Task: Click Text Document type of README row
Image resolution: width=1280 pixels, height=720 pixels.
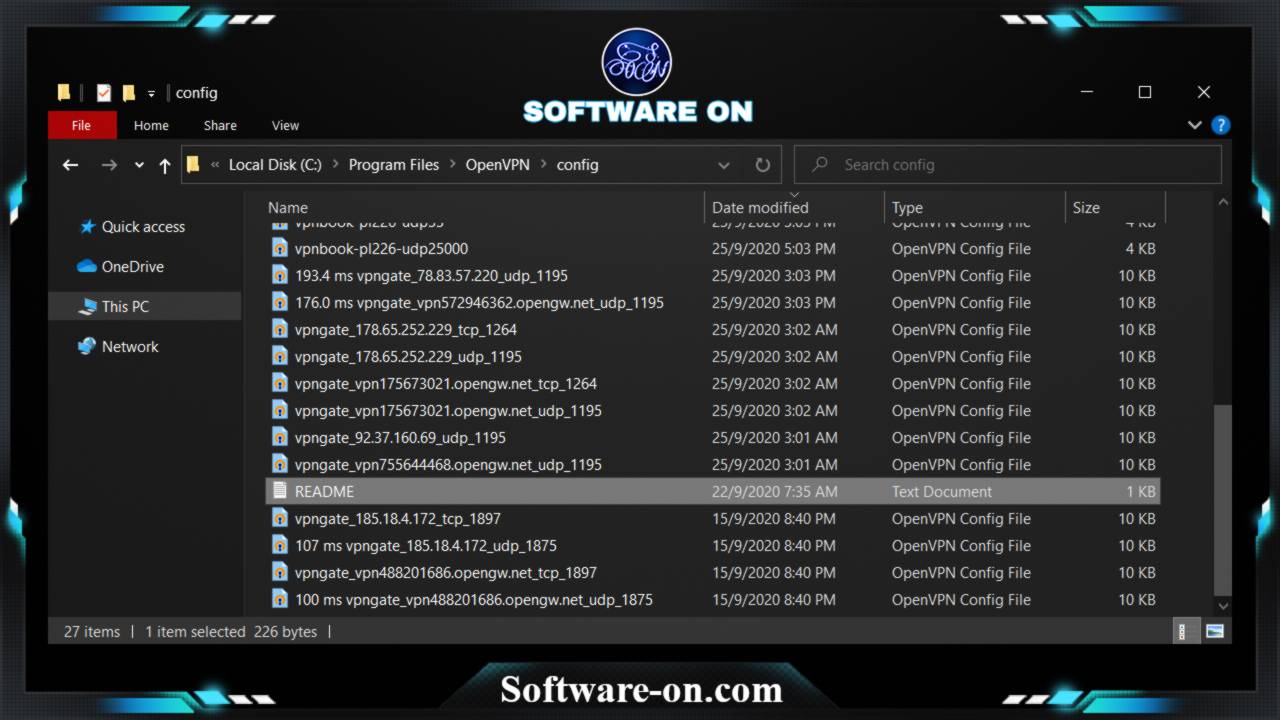Action: point(942,491)
